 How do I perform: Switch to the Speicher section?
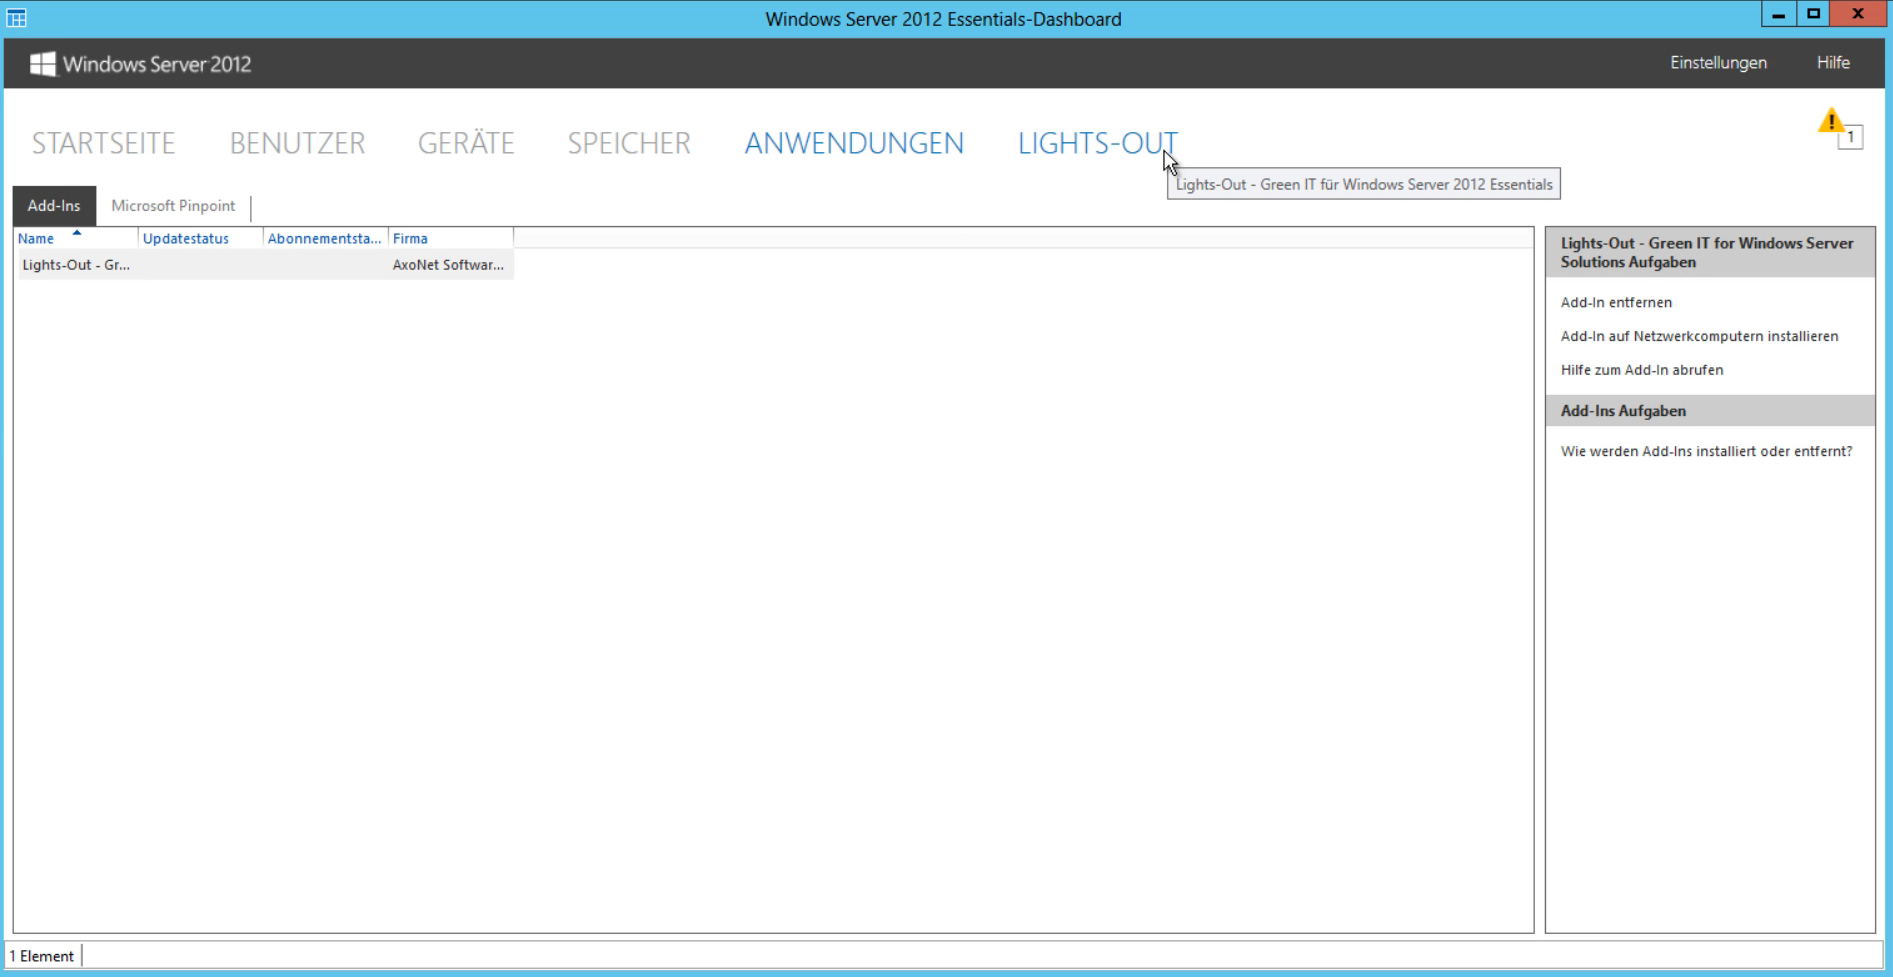tap(629, 143)
